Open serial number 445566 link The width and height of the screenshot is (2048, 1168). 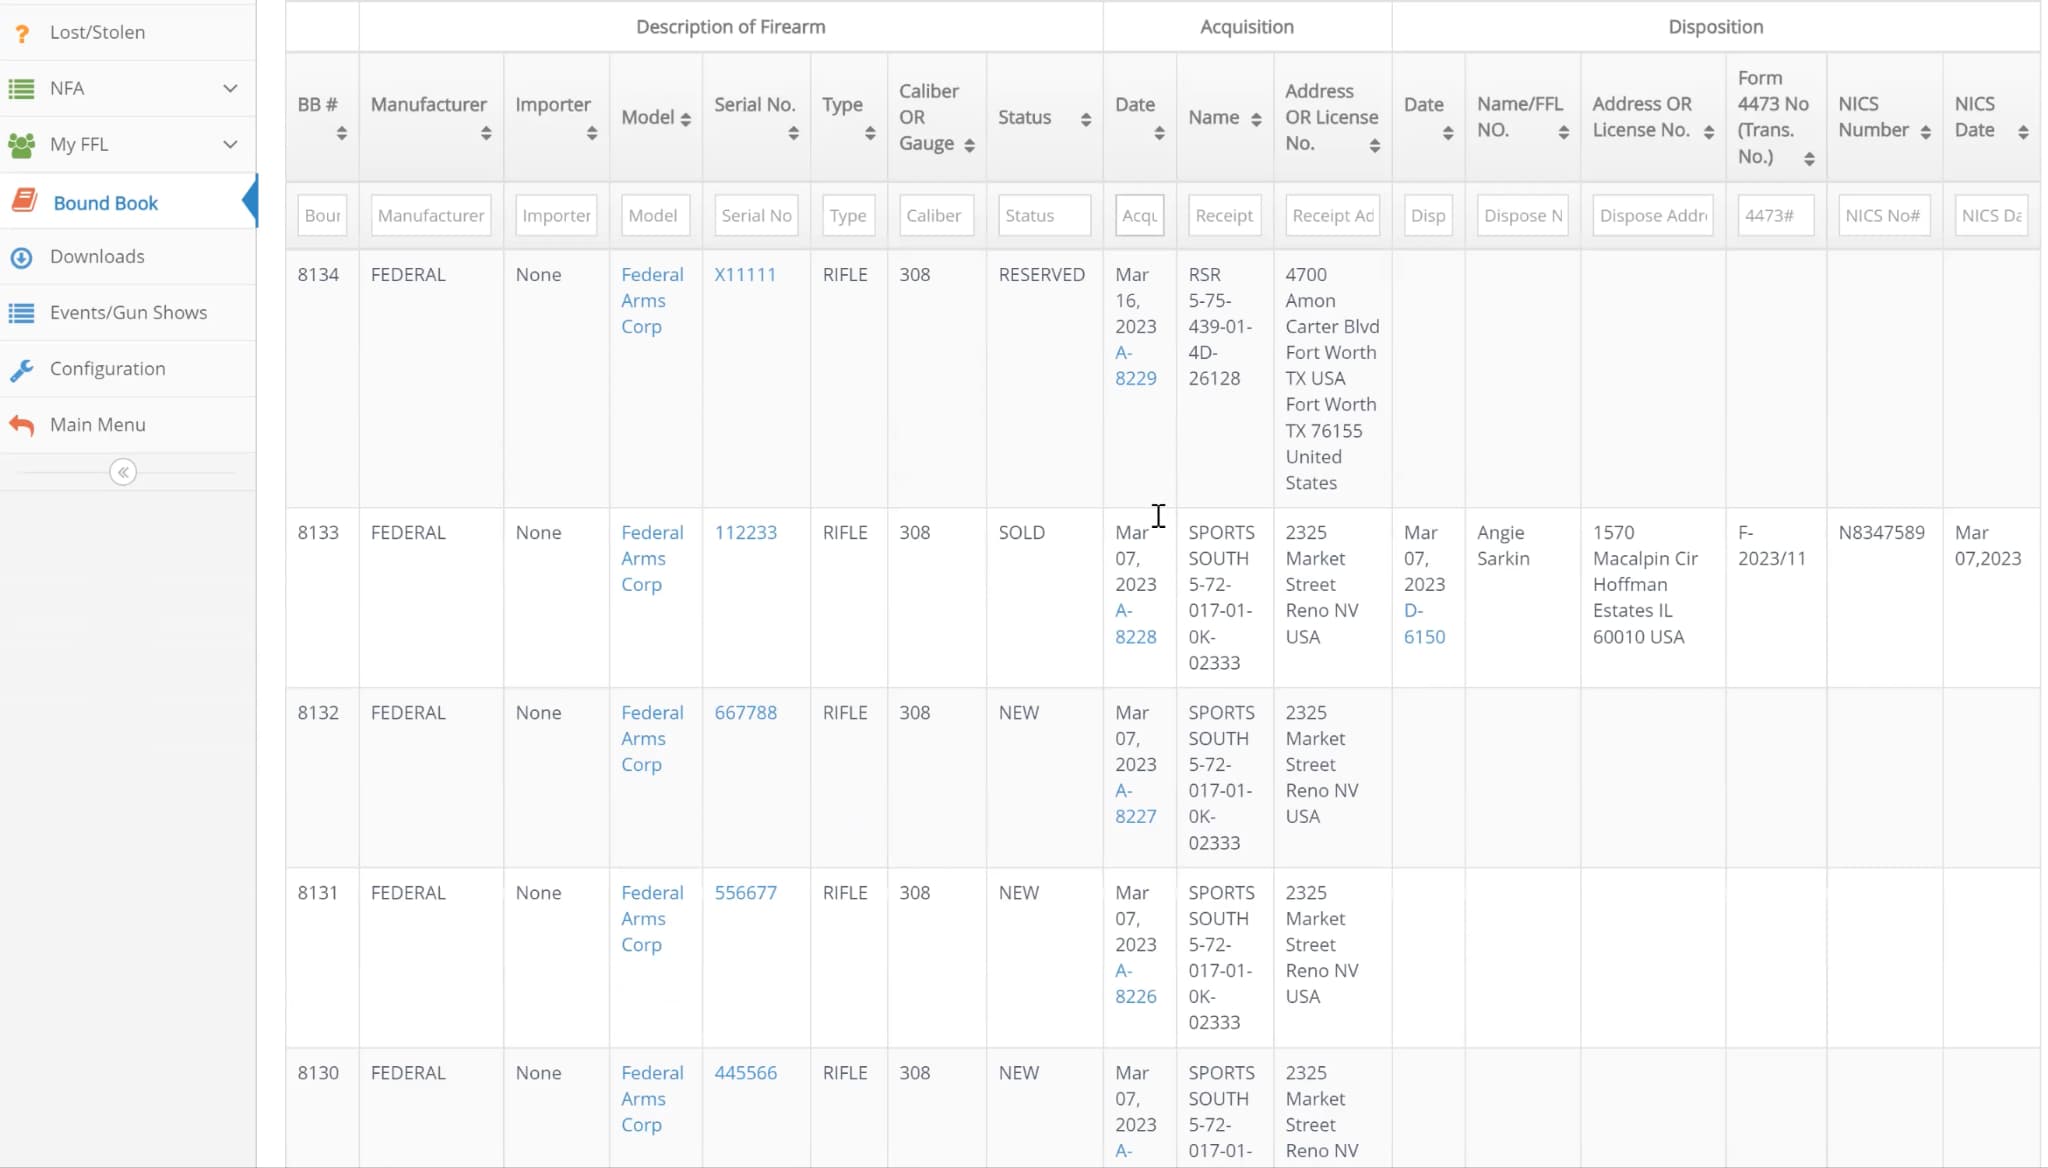pyautogui.click(x=746, y=1073)
